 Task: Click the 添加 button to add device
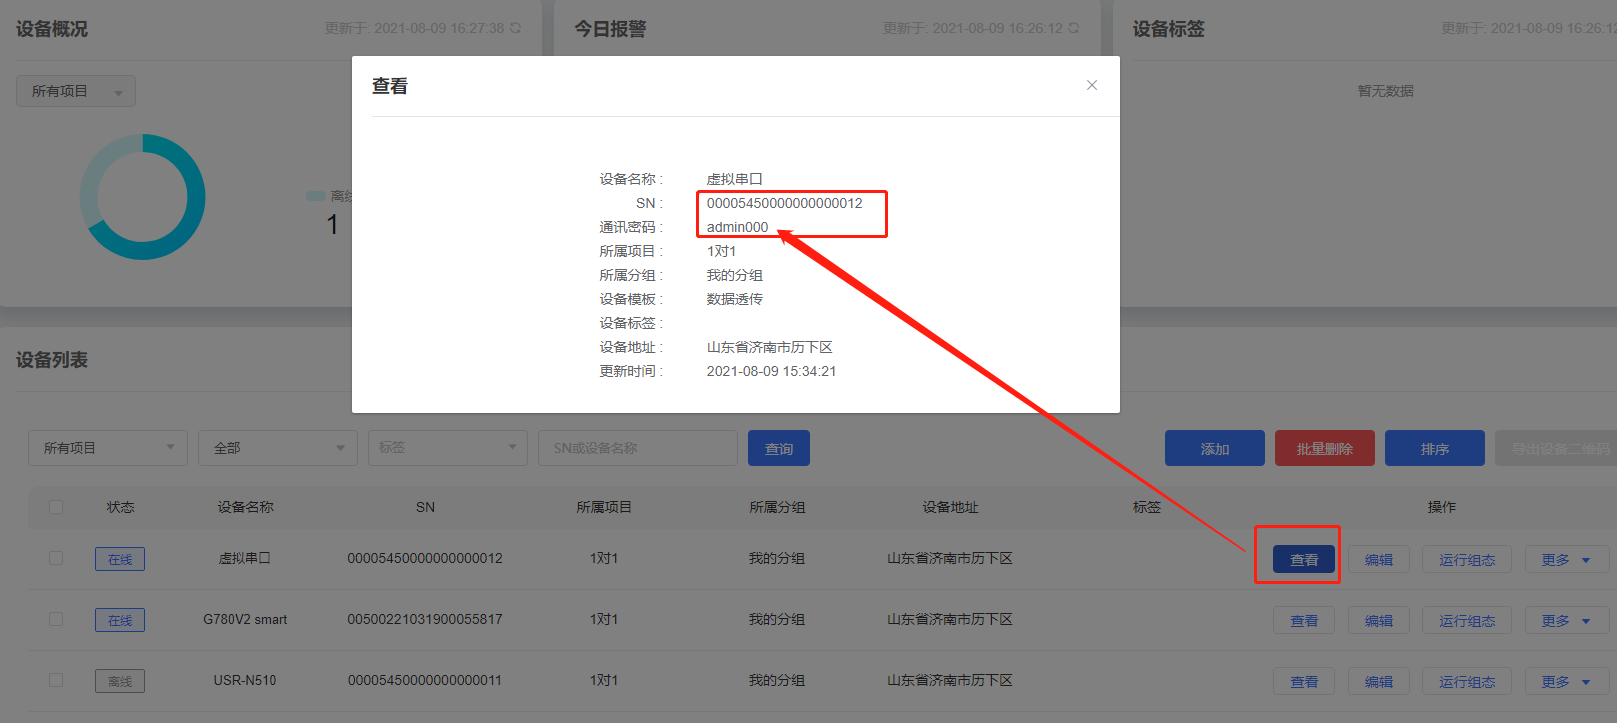click(1214, 449)
